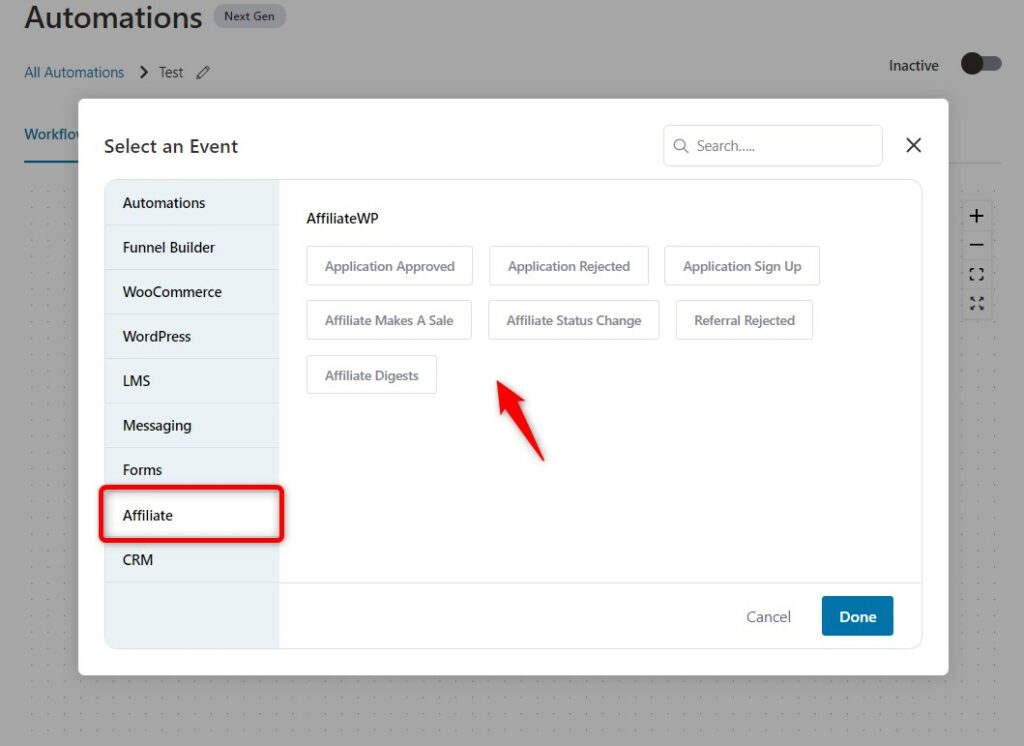Select Affiliate Makes A Sale event

point(389,320)
